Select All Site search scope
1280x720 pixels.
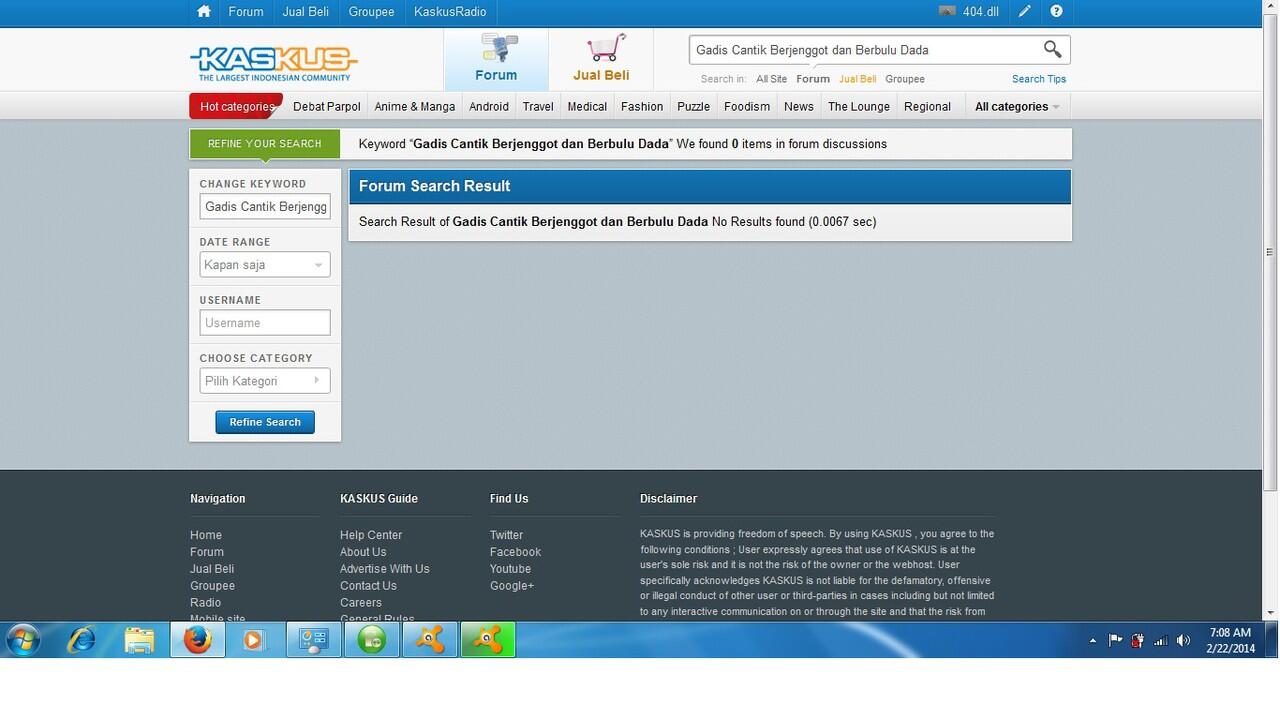[x=771, y=79]
